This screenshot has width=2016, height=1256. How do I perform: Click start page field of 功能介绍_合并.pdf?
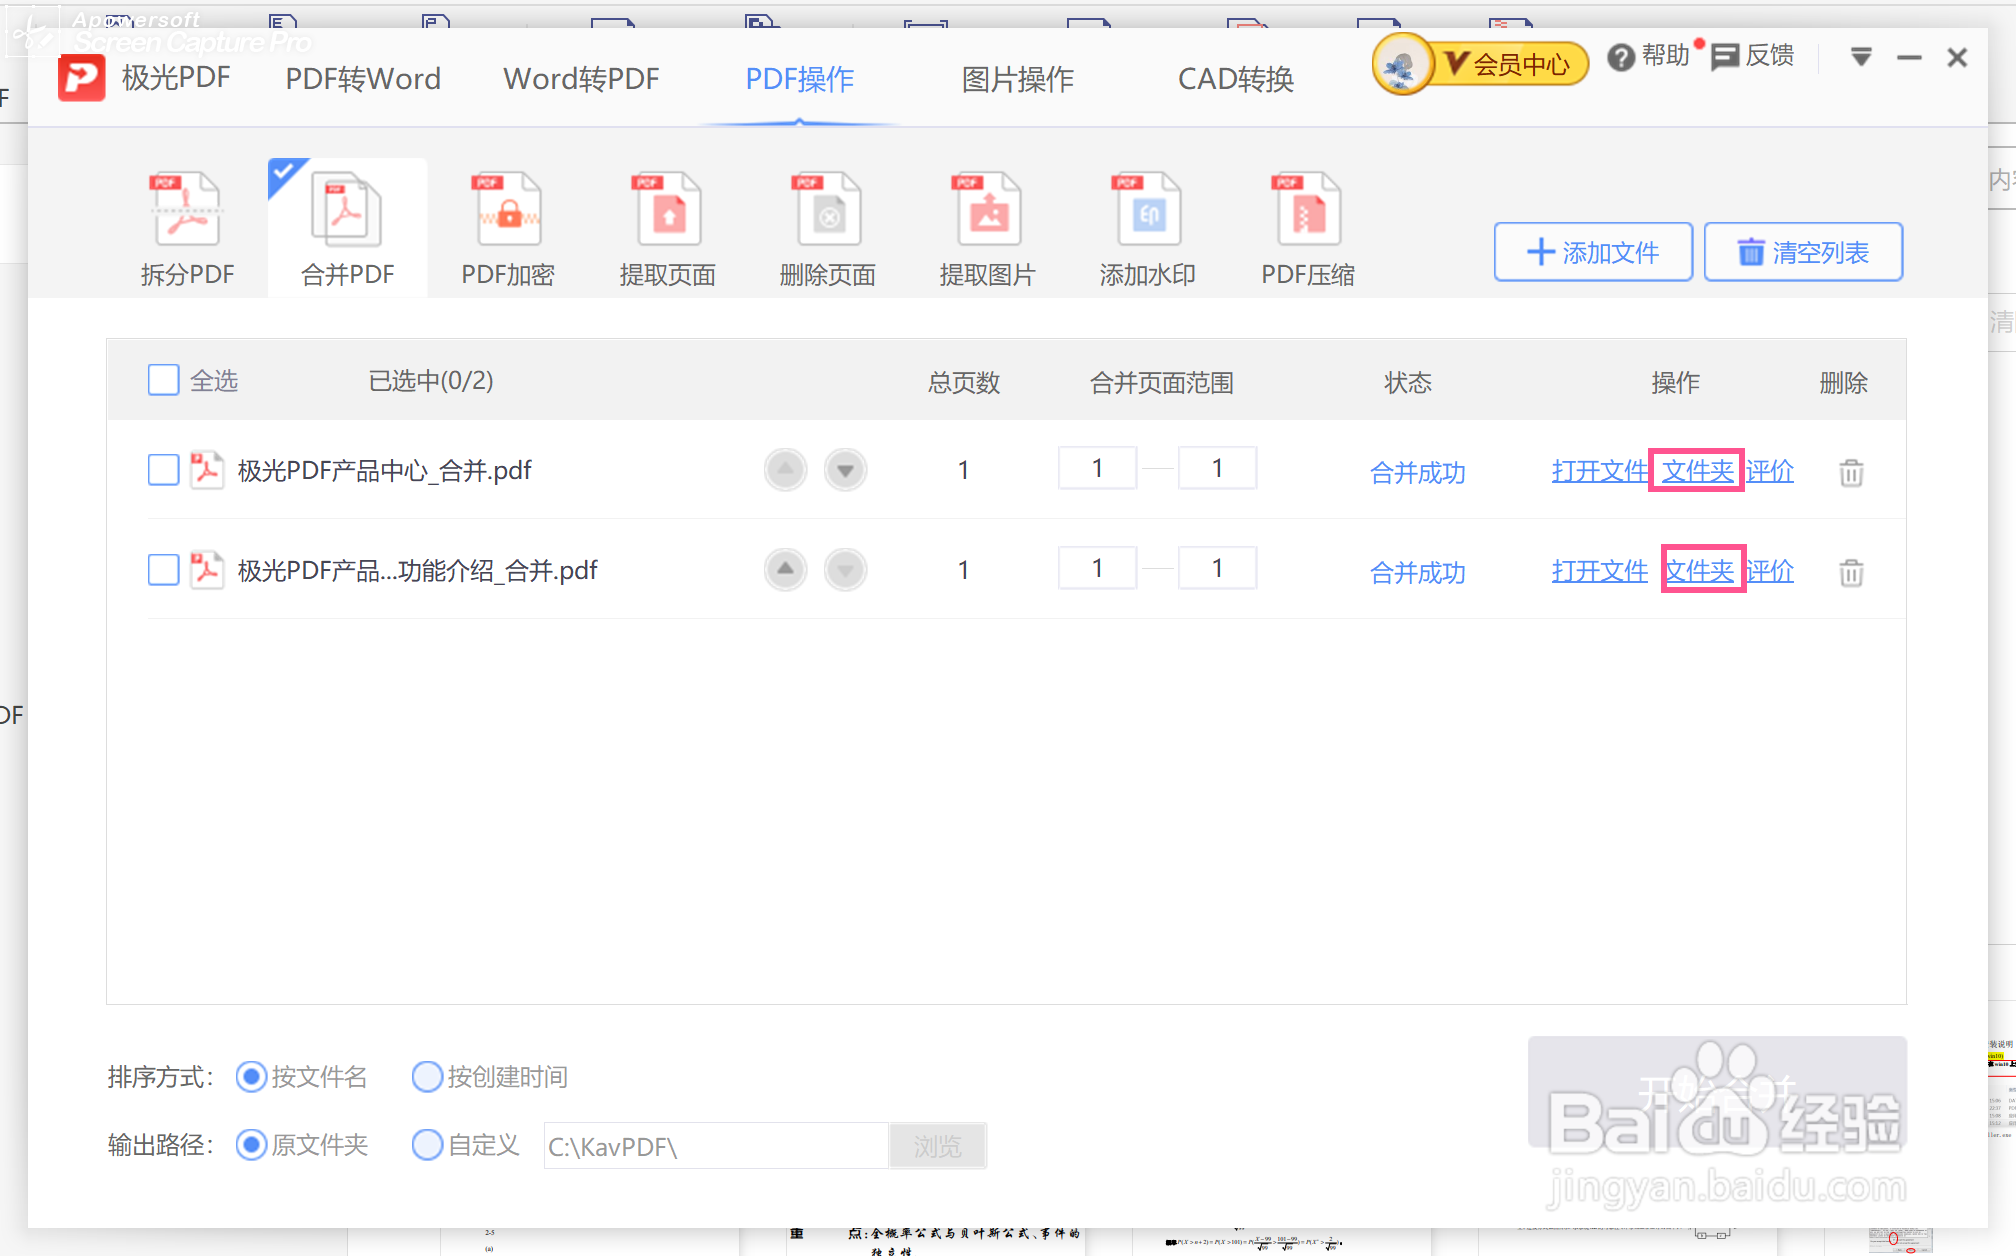pos(1097,568)
